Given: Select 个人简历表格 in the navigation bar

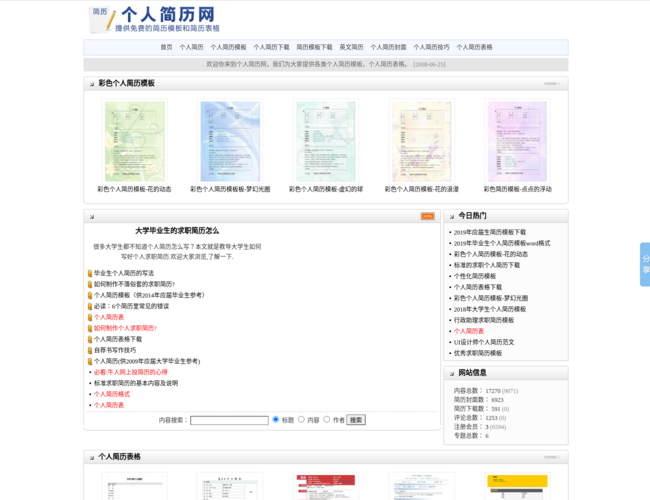Looking at the screenshot, I should coord(475,47).
